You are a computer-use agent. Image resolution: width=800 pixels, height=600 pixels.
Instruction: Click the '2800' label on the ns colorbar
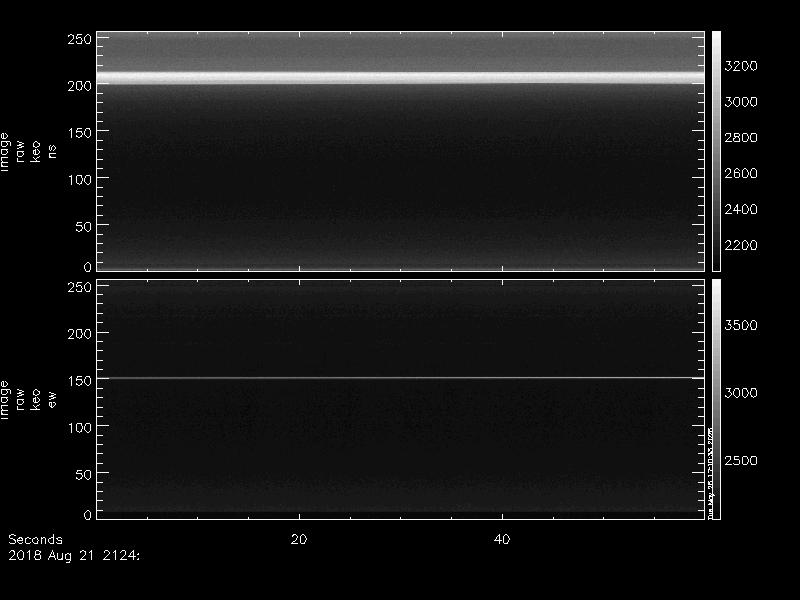[x=741, y=137]
